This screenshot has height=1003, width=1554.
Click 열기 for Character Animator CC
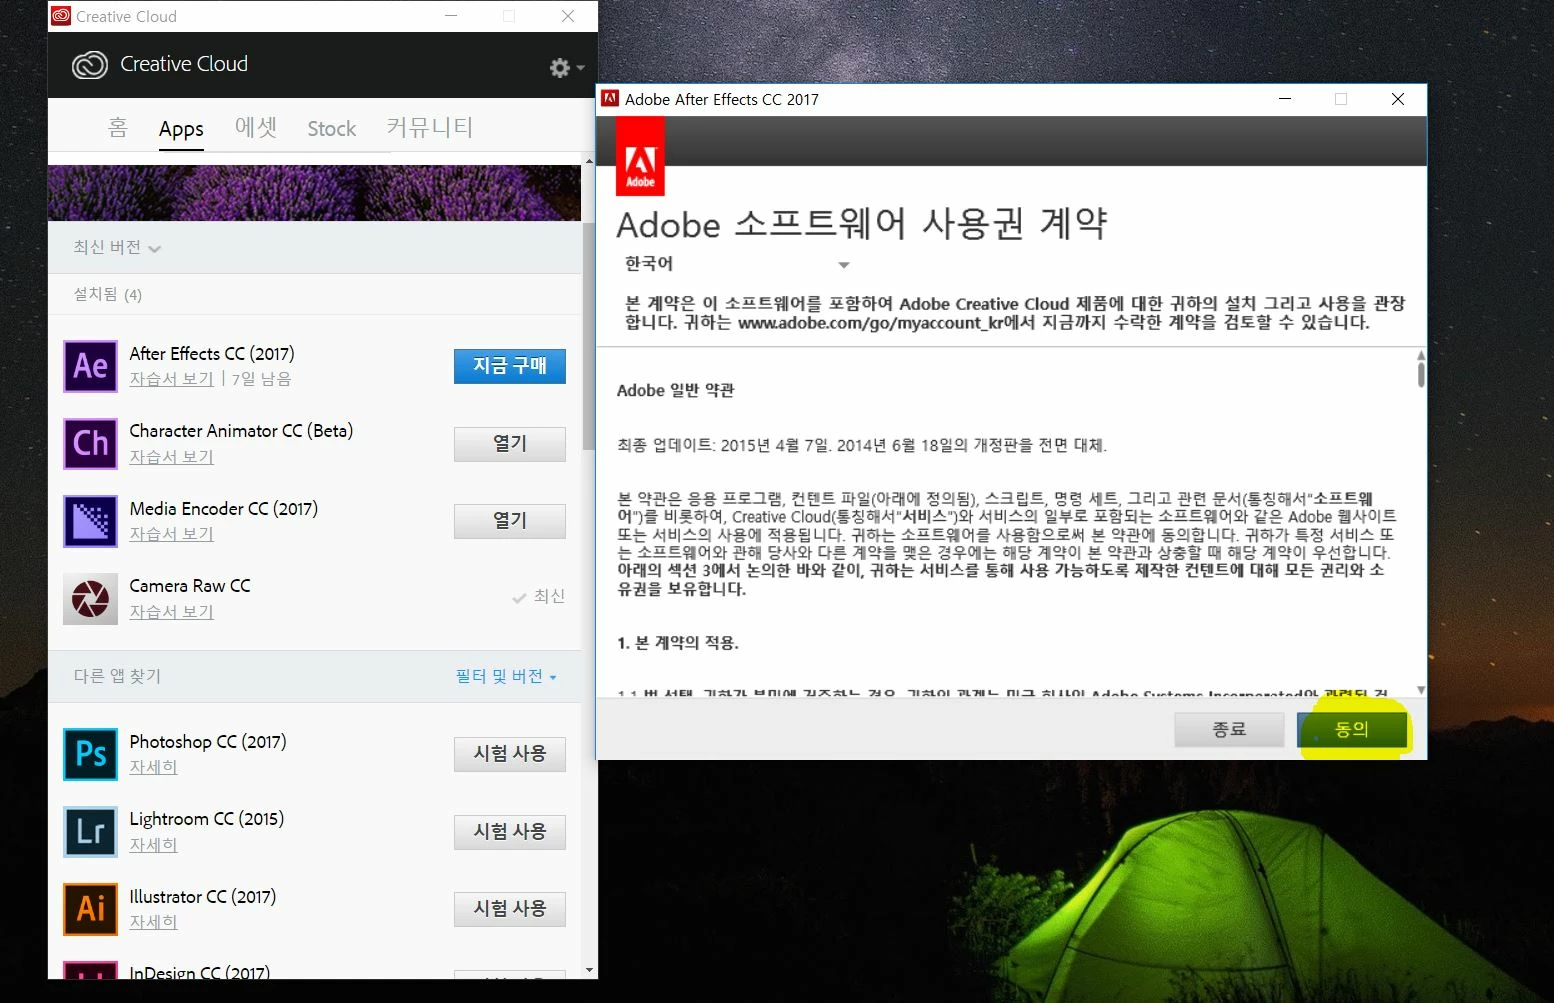510,444
